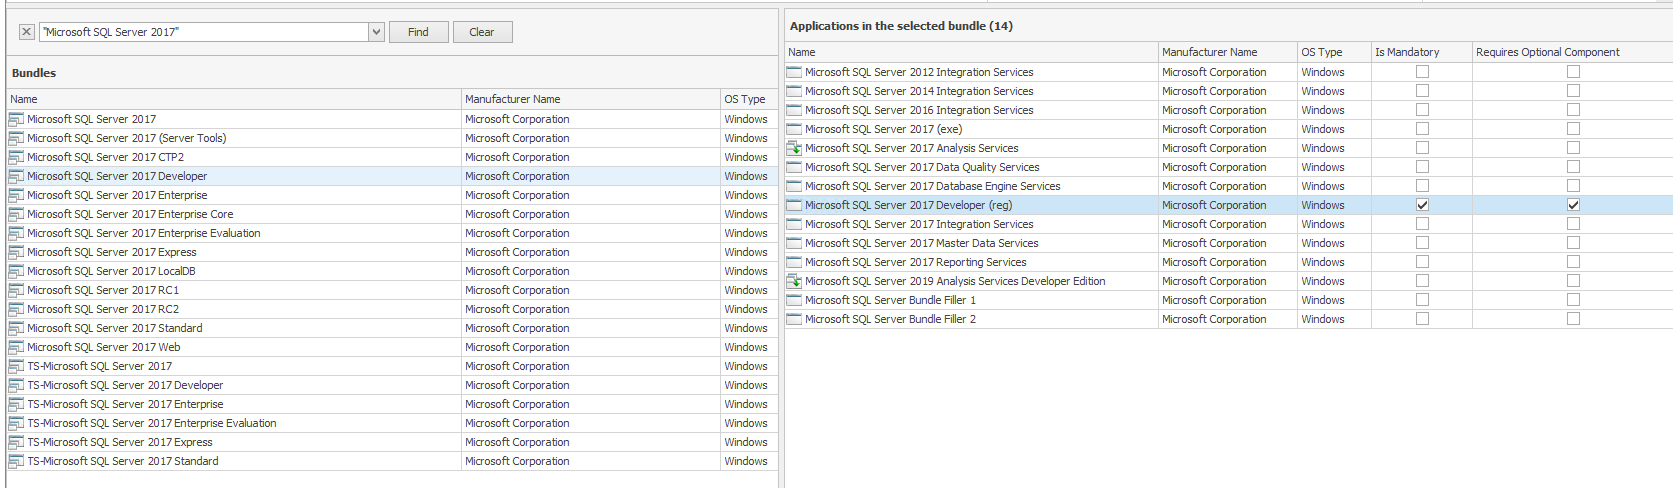Click bundle icon for TS-Microsoft SQL Server 2017 Developer
The width and height of the screenshot is (1673, 488).
[x=16, y=385]
